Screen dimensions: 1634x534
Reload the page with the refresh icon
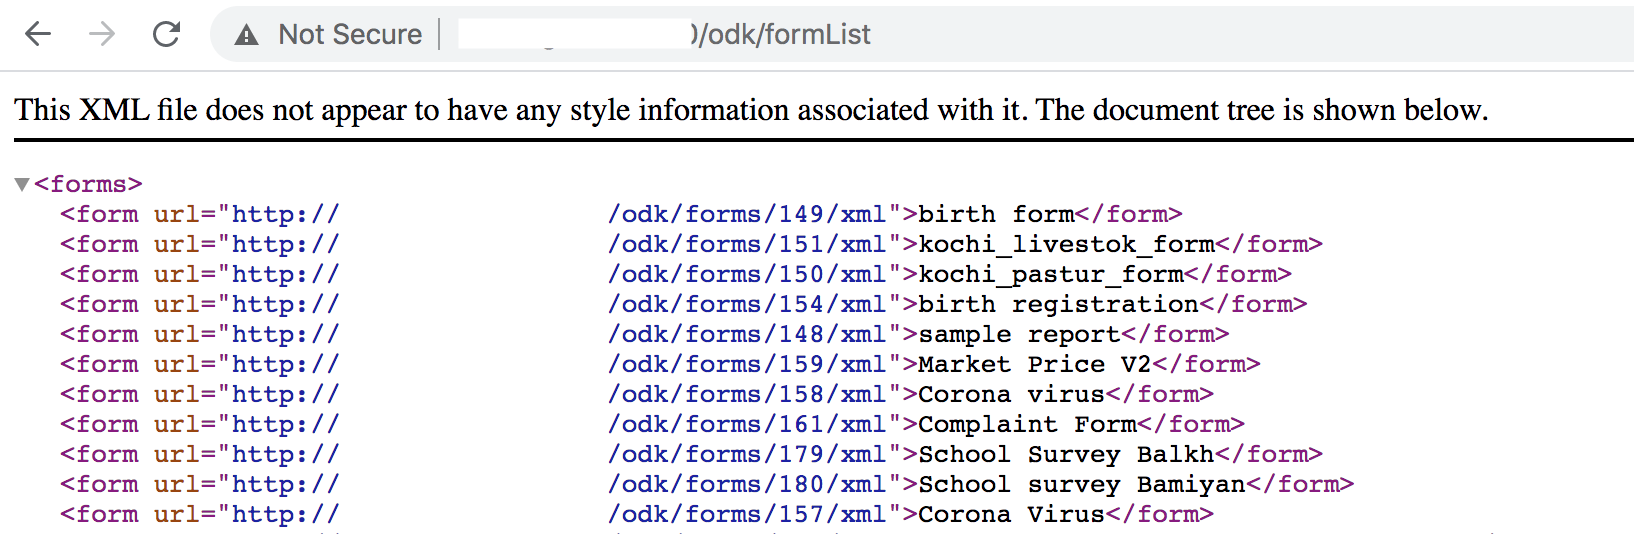pos(166,34)
